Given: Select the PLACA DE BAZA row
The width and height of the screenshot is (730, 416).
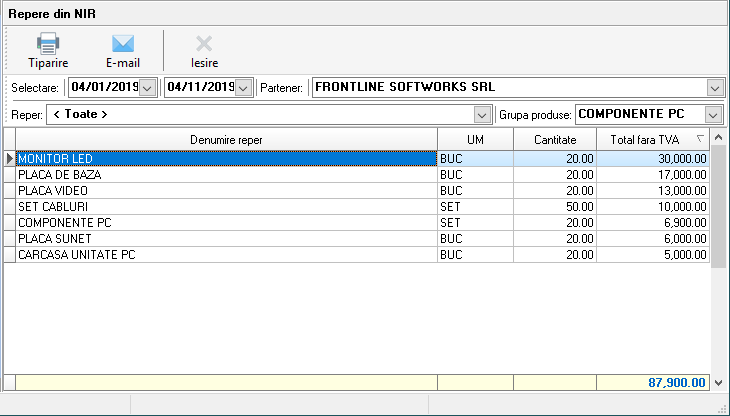Looking at the screenshot, I should (226, 174).
